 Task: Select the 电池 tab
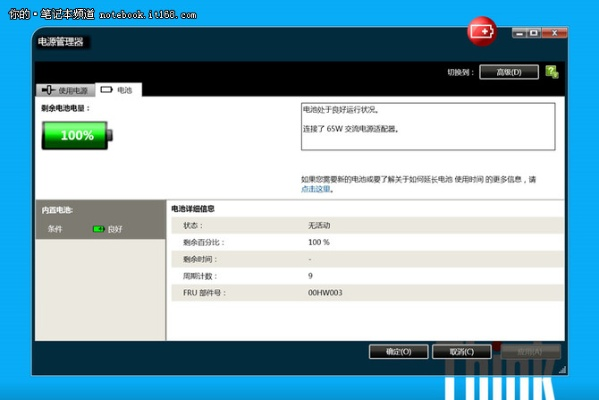118,90
